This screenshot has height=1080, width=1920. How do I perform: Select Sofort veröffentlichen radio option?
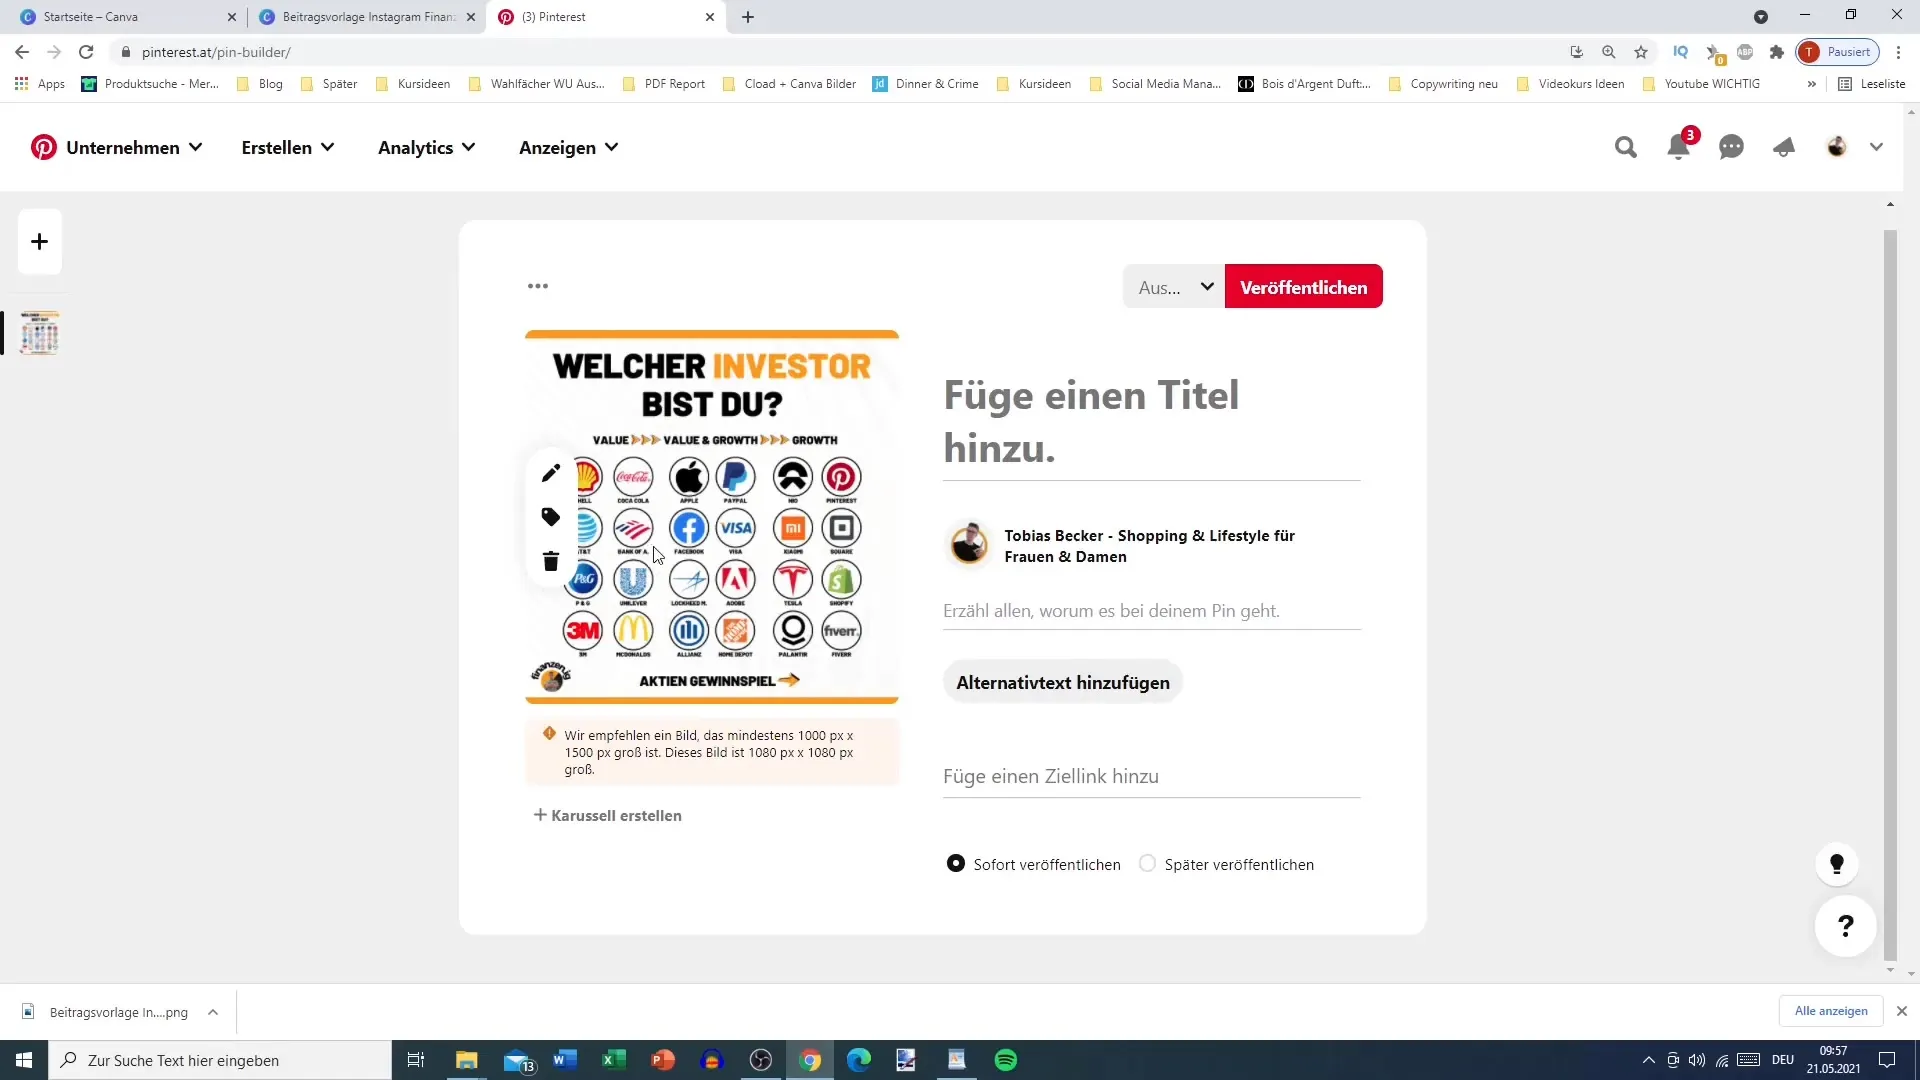click(956, 863)
